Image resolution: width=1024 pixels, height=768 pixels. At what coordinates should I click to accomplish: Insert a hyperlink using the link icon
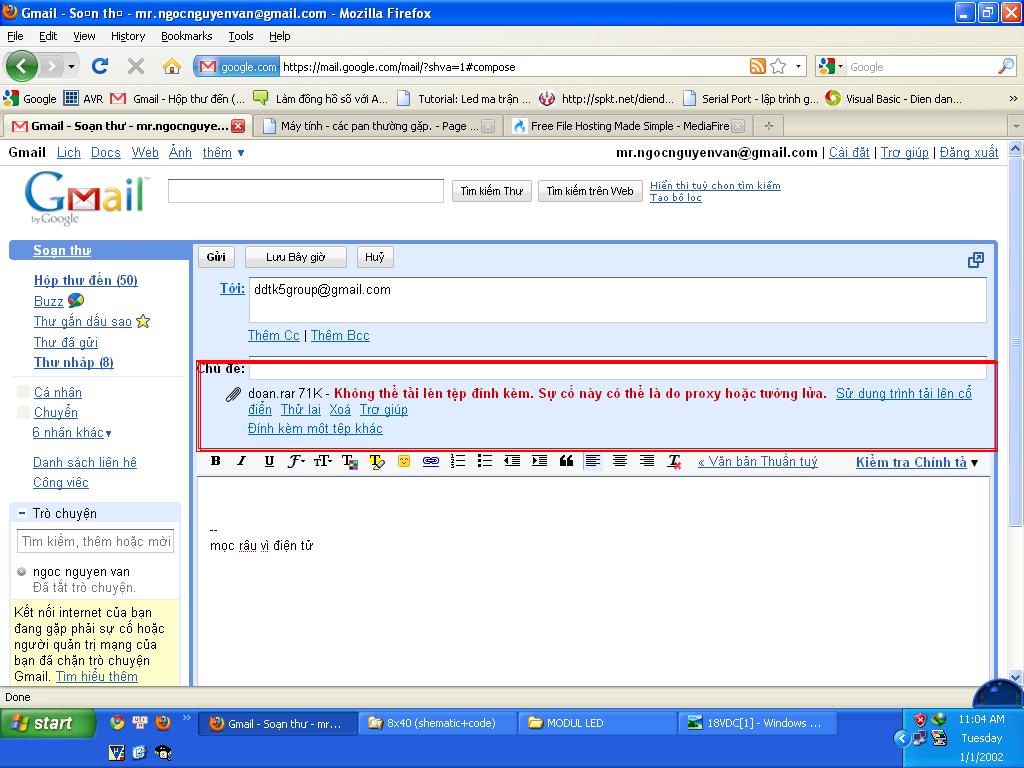coord(430,461)
